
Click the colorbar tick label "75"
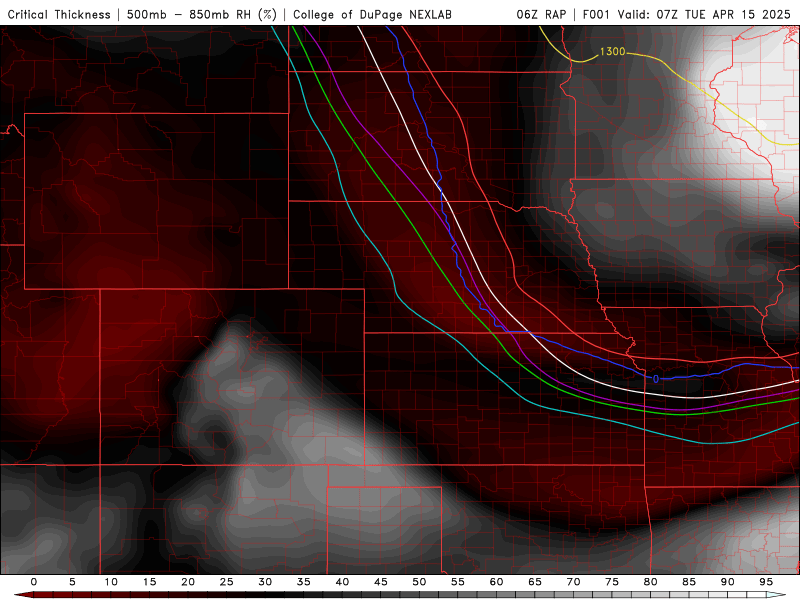pyautogui.click(x=612, y=582)
